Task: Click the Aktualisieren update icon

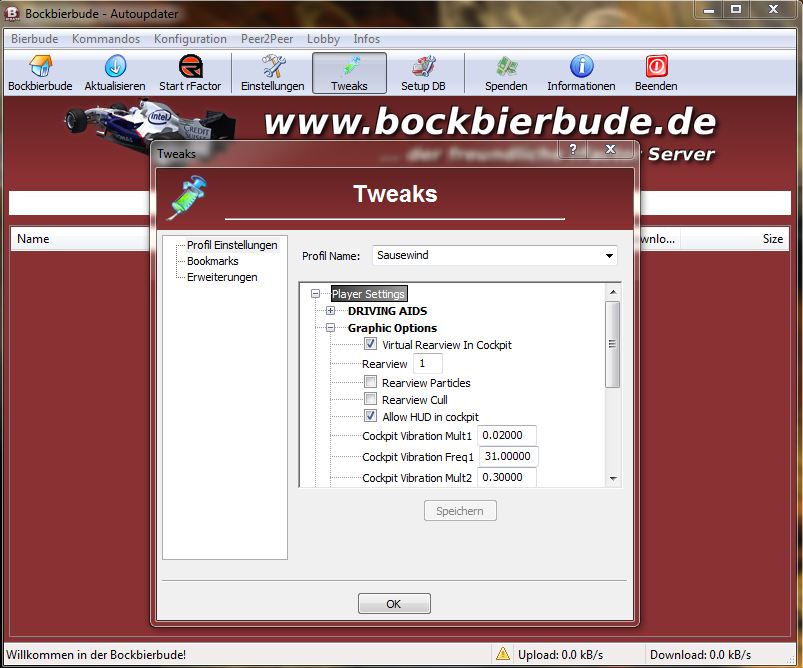Action: [x=115, y=67]
